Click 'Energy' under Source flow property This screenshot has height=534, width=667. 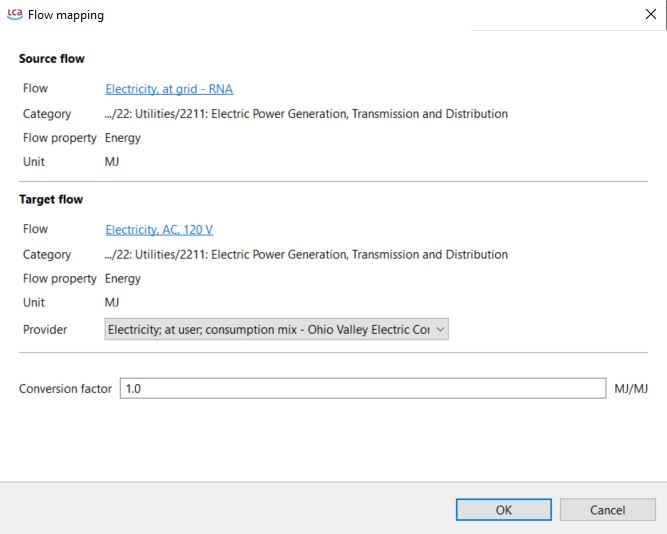click(x=123, y=138)
